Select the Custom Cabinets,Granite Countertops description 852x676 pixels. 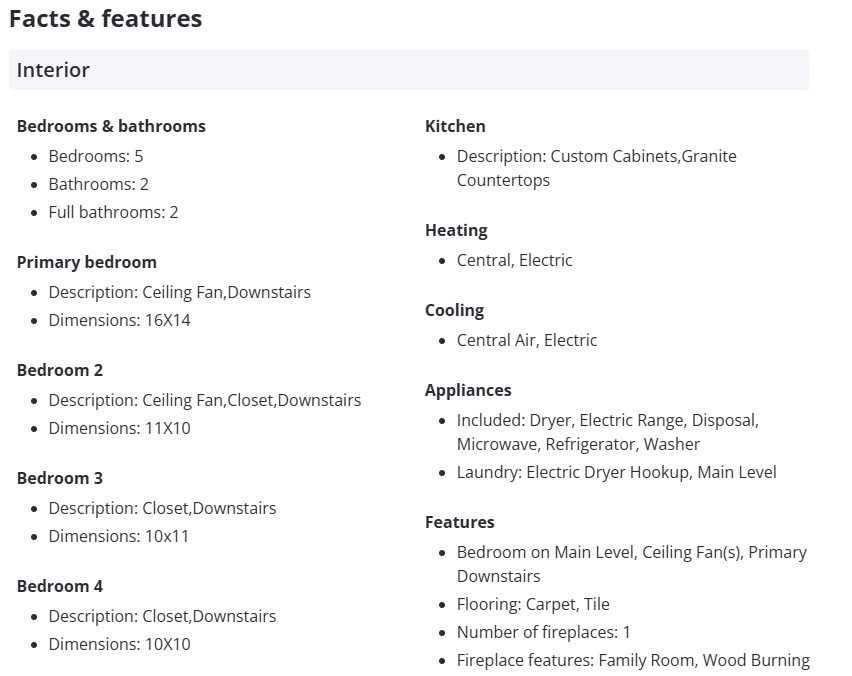tap(596, 168)
